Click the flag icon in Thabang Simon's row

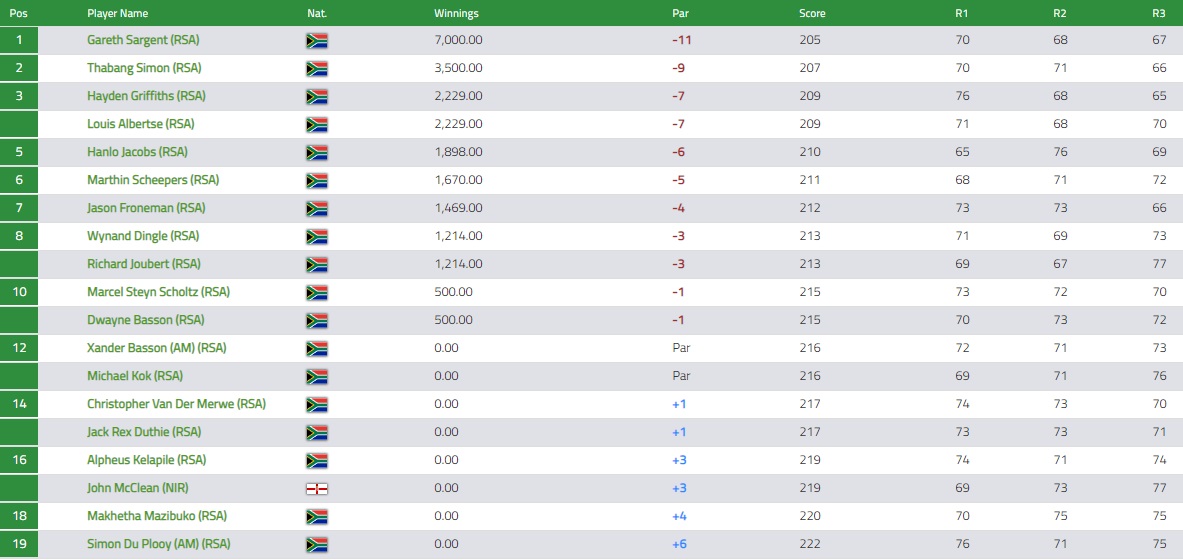pyautogui.click(x=317, y=69)
